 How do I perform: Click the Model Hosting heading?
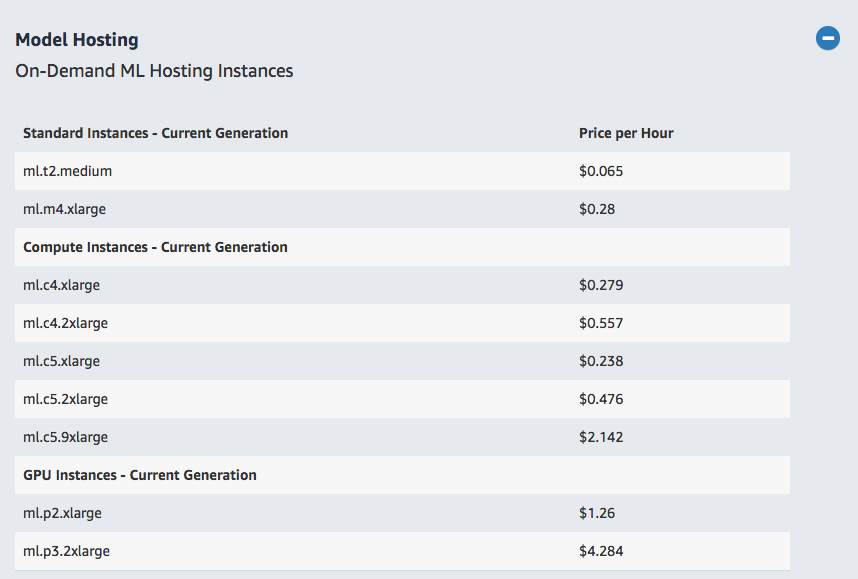point(77,40)
